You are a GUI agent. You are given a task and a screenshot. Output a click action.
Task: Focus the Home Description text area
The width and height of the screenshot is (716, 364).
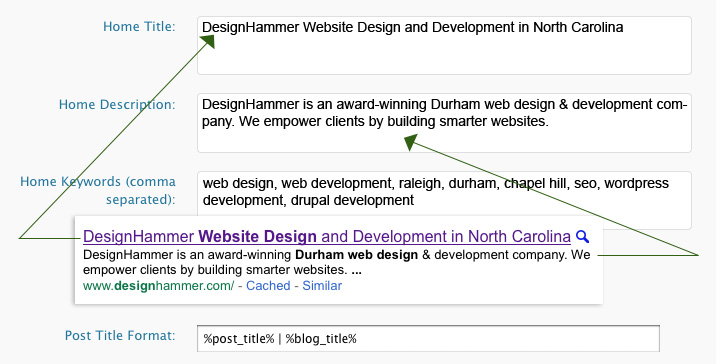click(x=444, y=123)
